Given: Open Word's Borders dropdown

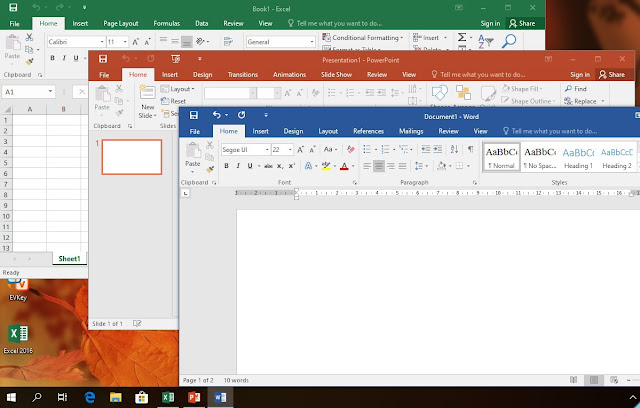Looking at the screenshot, I should pos(468,166).
